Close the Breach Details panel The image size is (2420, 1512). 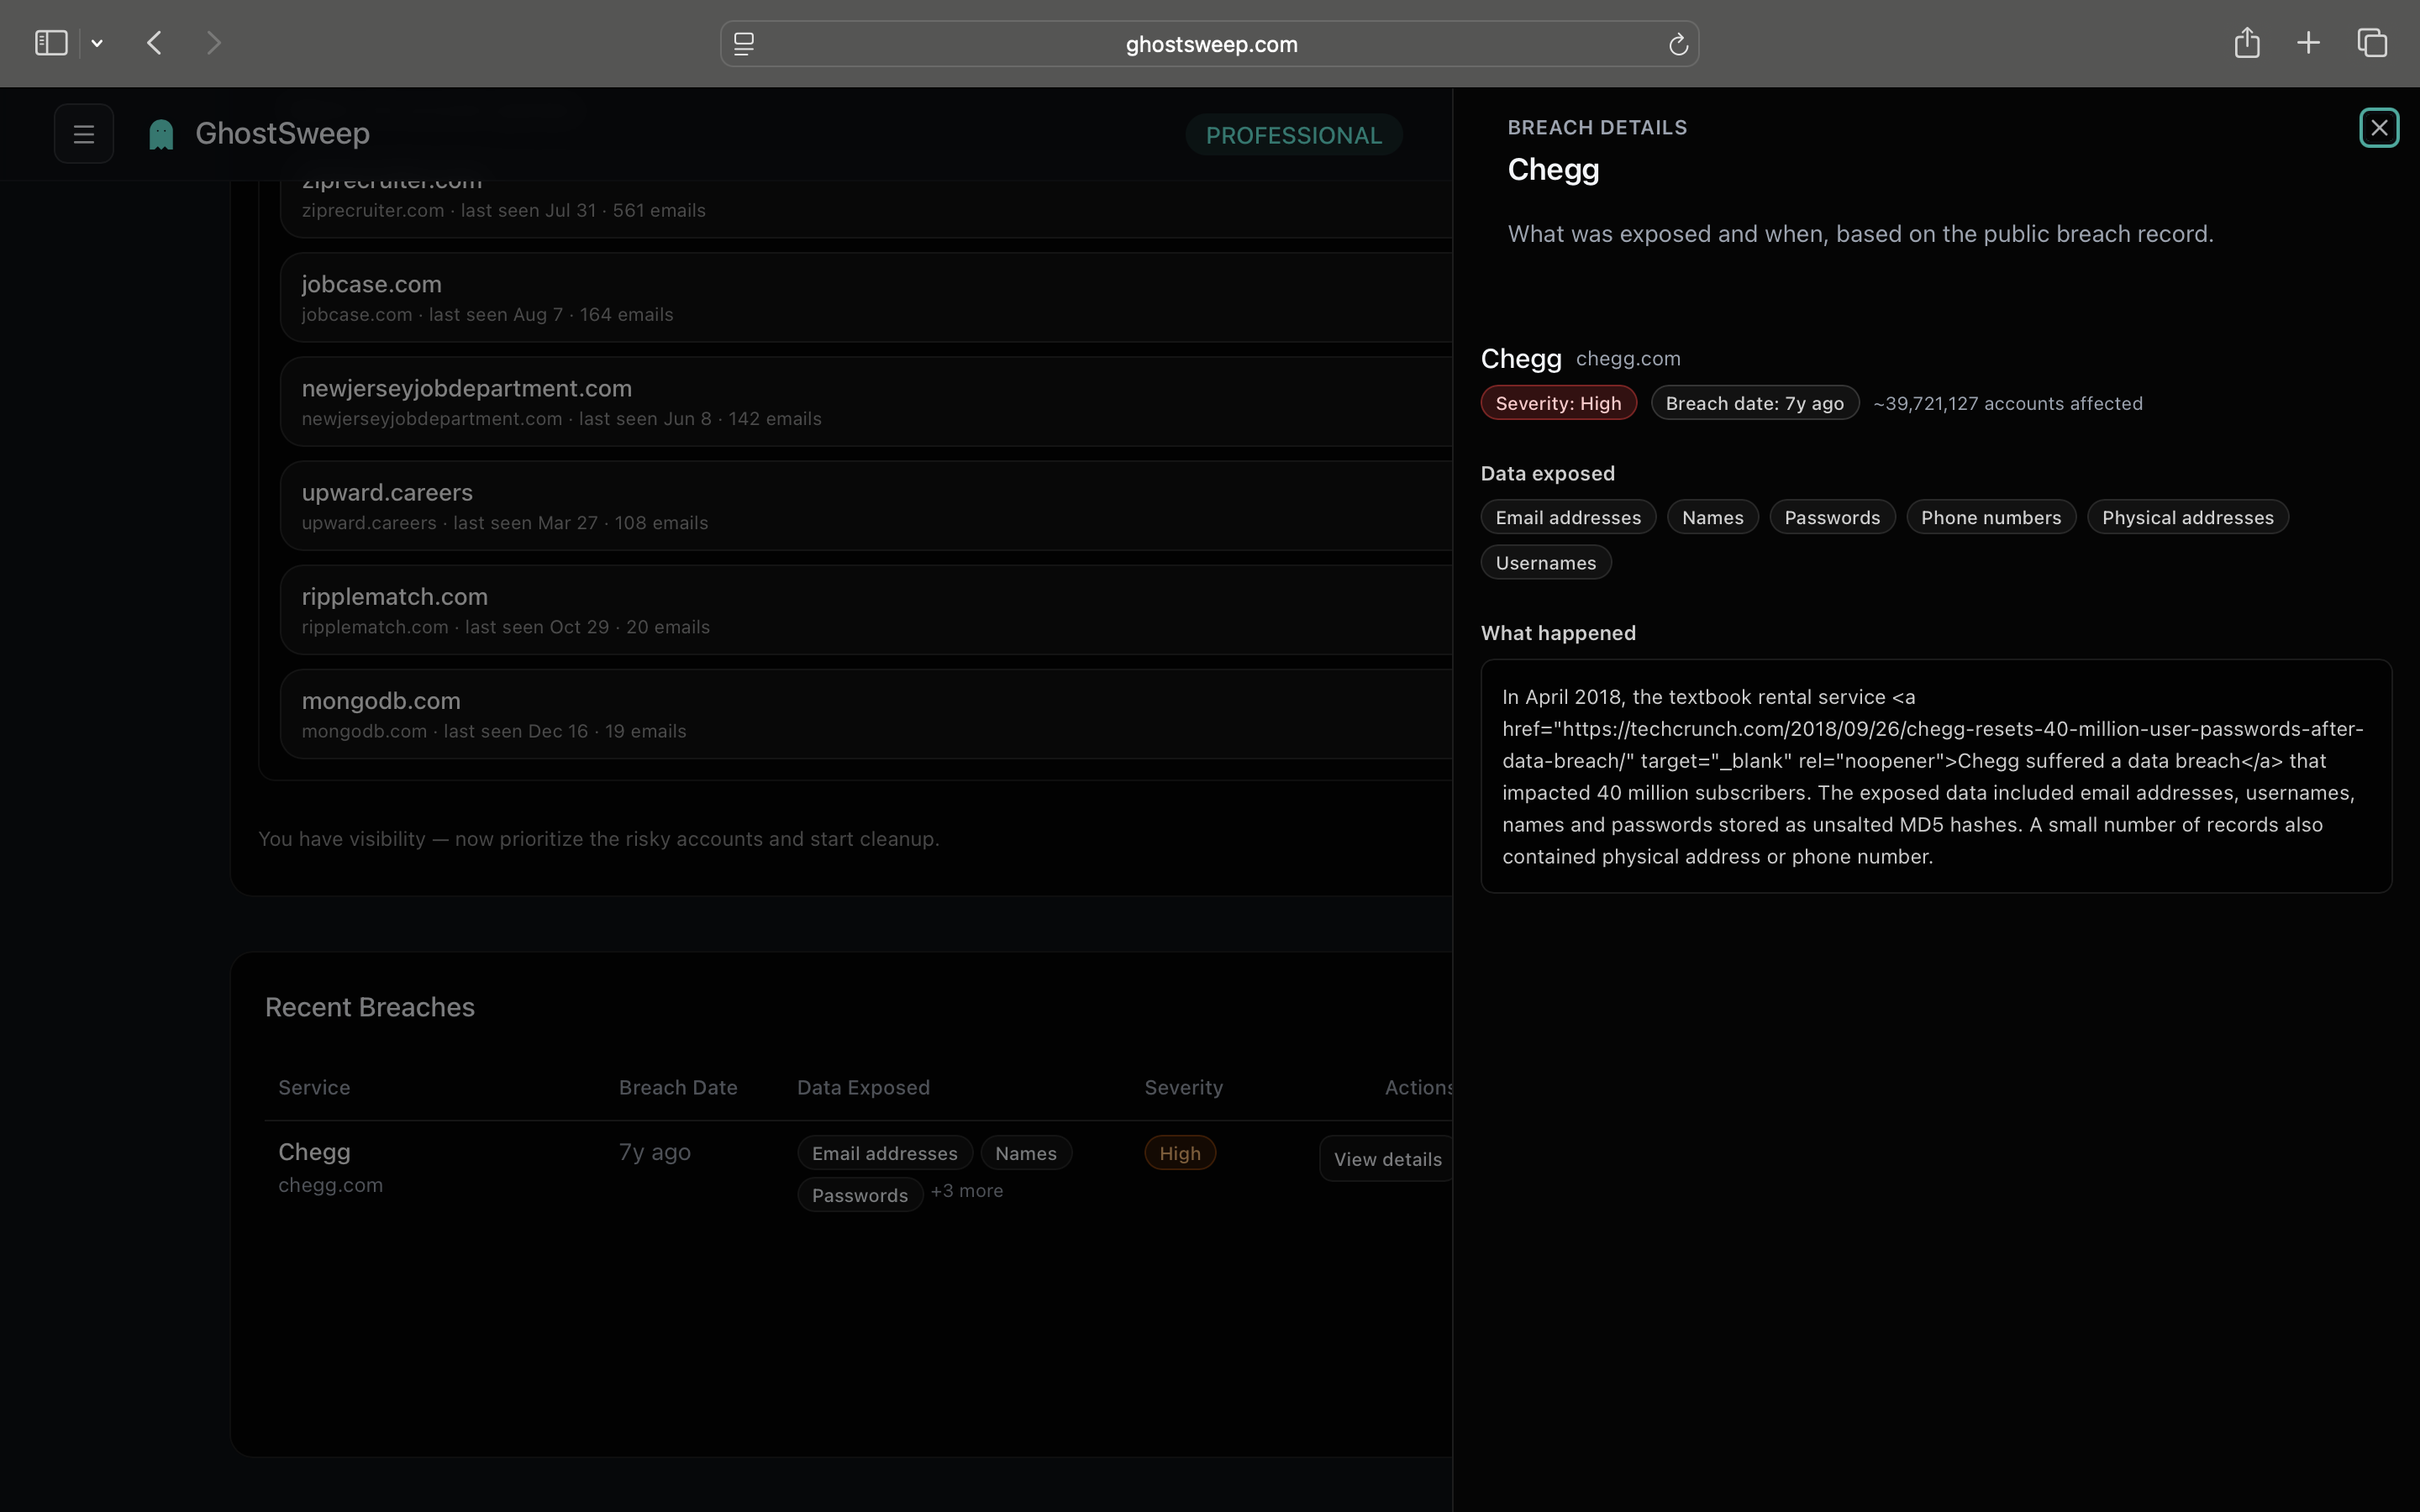click(2378, 128)
